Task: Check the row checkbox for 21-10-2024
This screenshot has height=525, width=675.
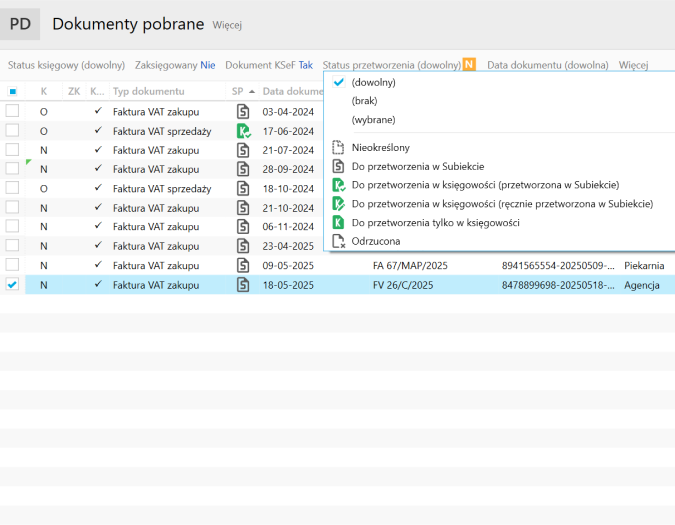Action: tap(12, 207)
